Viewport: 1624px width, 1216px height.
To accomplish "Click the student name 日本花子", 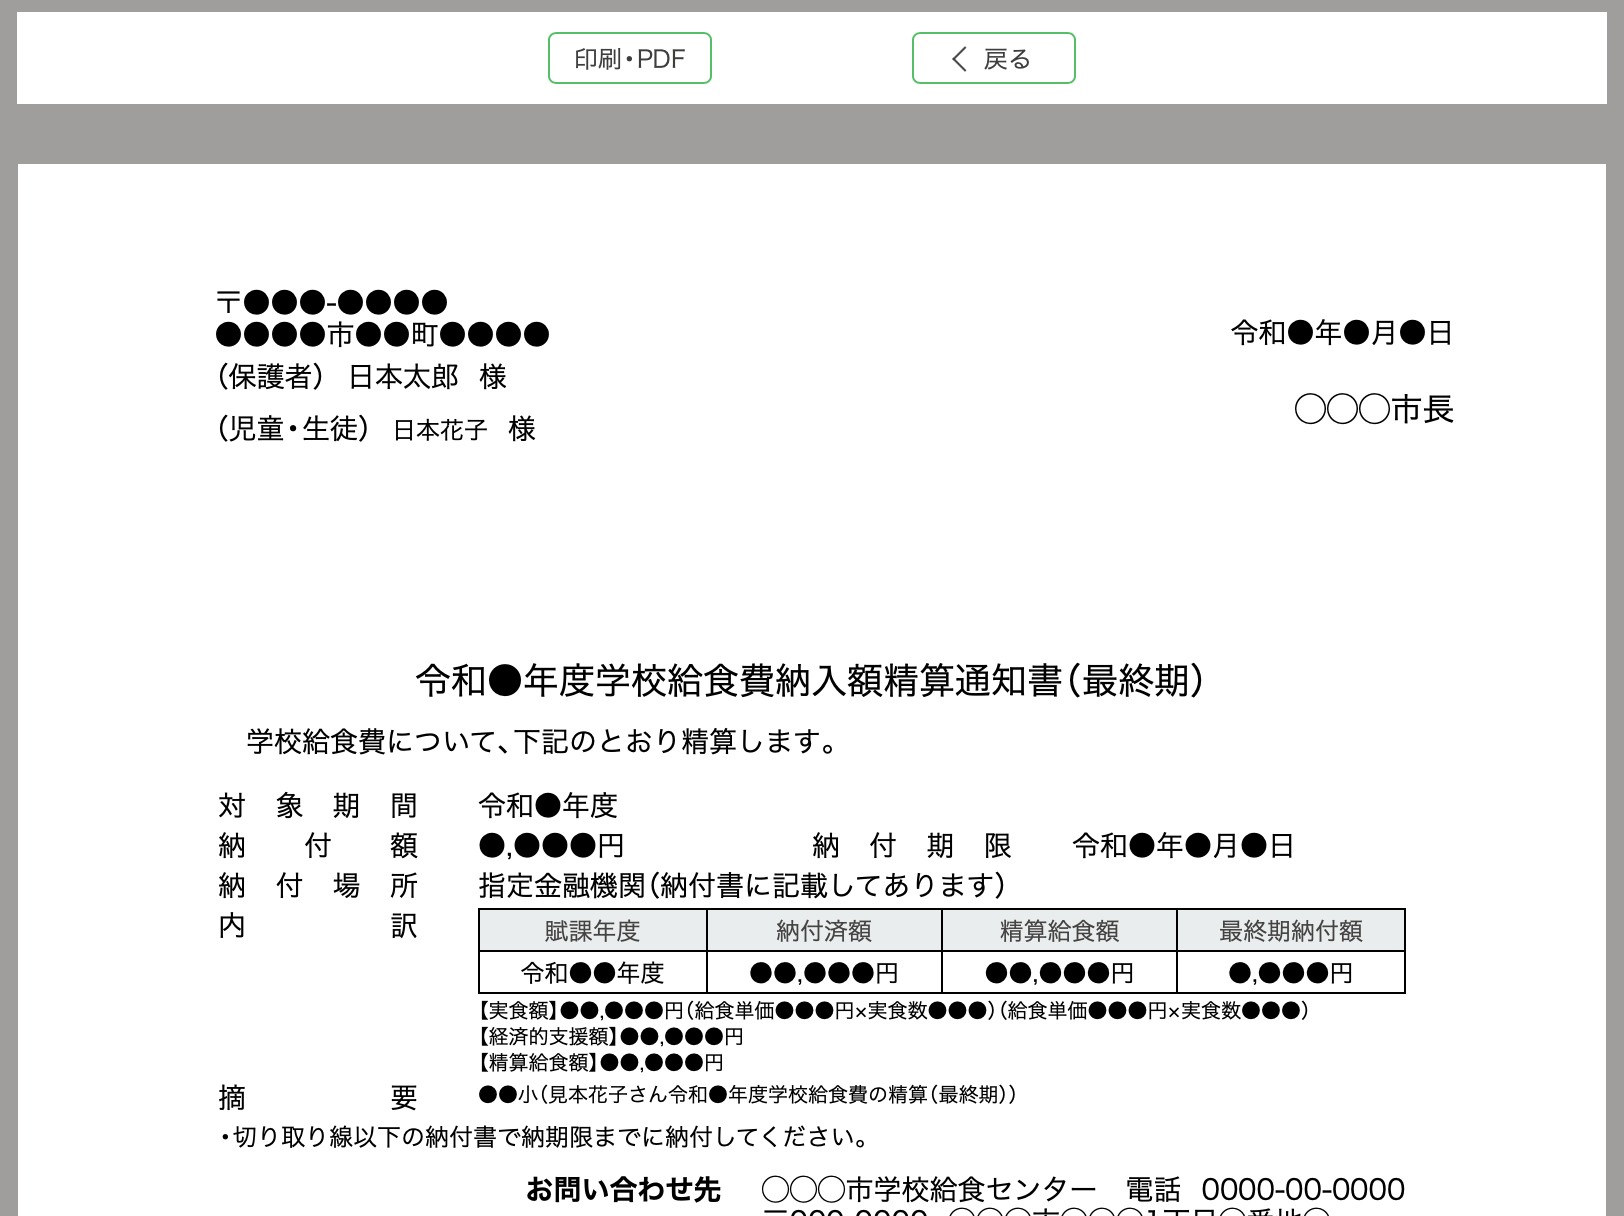I will [440, 430].
